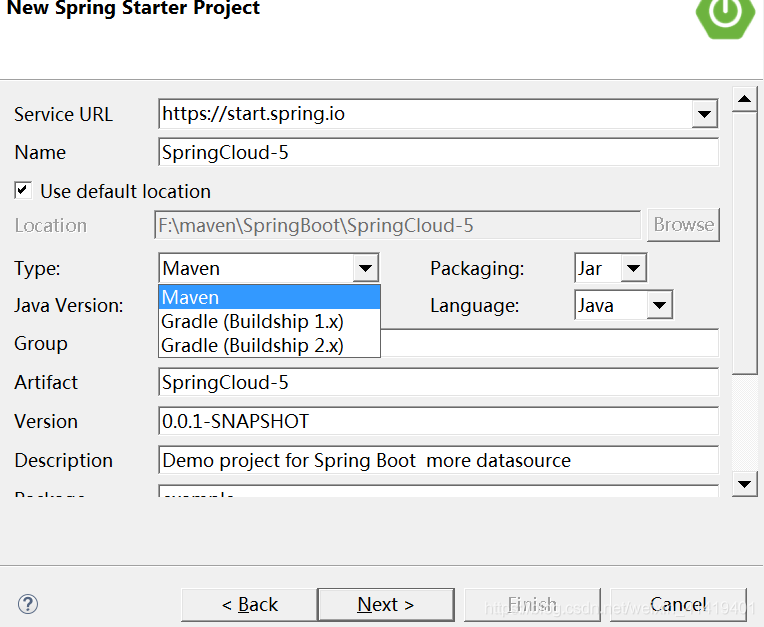The width and height of the screenshot is (764, 627).
Task: Click the Next button
Action: pos(386,605)
